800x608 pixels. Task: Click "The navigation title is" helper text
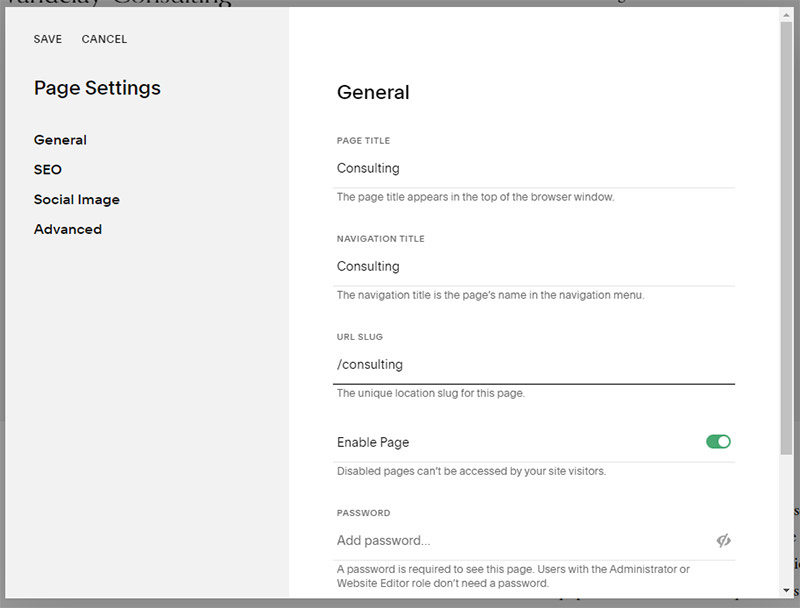tap(490, 295)
